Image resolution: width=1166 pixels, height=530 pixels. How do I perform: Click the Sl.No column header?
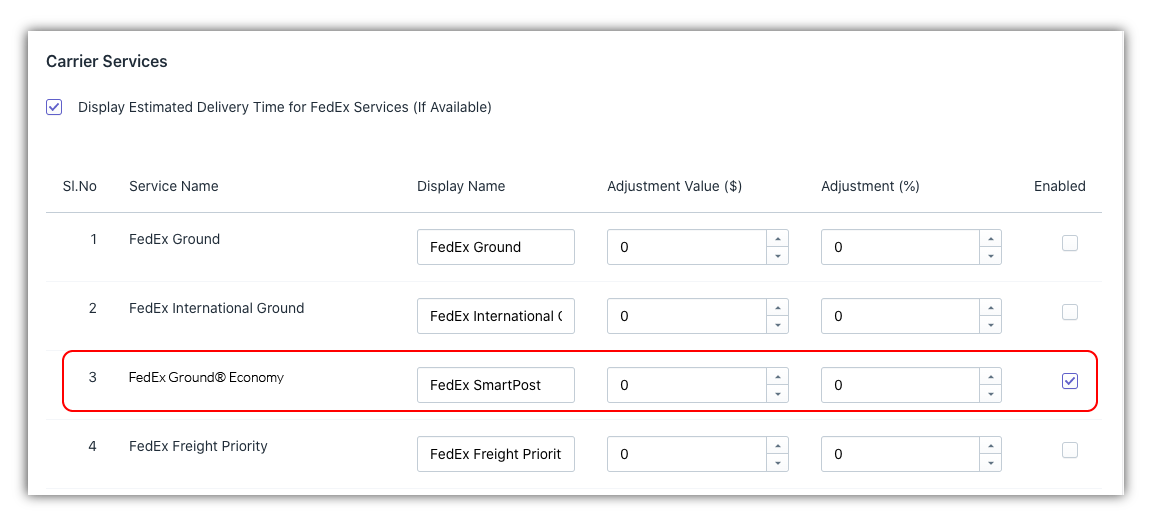(80, 186)
